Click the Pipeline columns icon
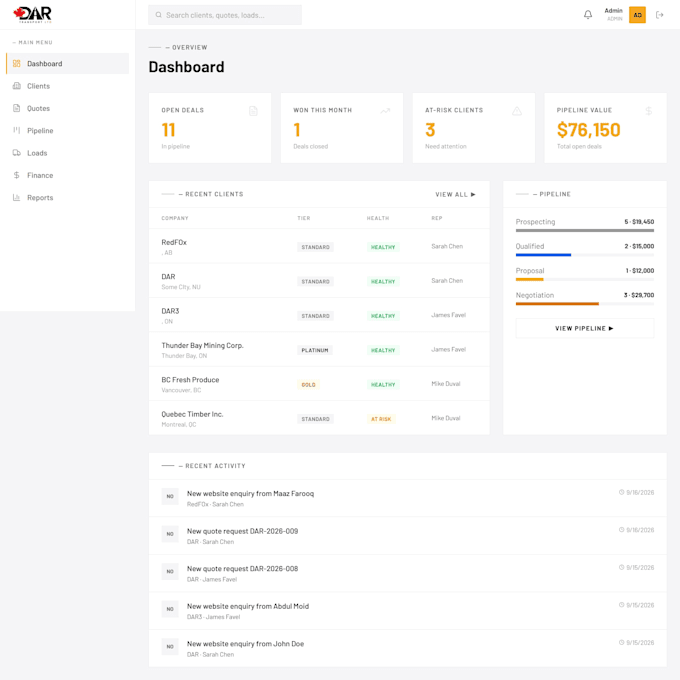Image resolution: width=680 pixels, height=680 pixels. (16, 130)
